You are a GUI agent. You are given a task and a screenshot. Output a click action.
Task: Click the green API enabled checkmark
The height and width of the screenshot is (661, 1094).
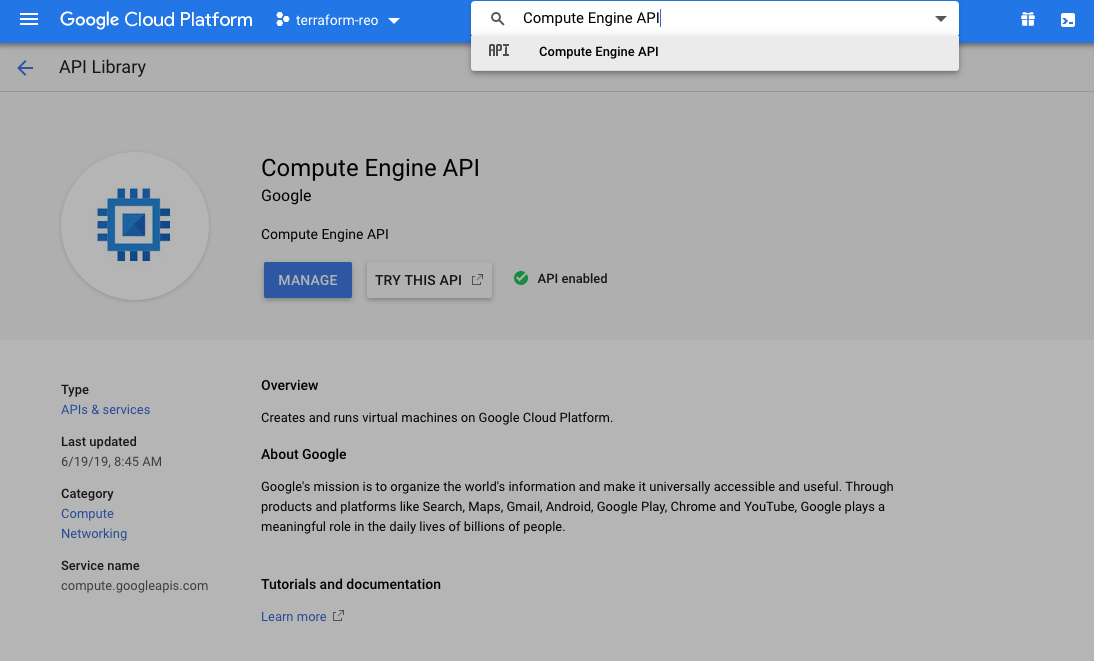(x=521, y=278)
